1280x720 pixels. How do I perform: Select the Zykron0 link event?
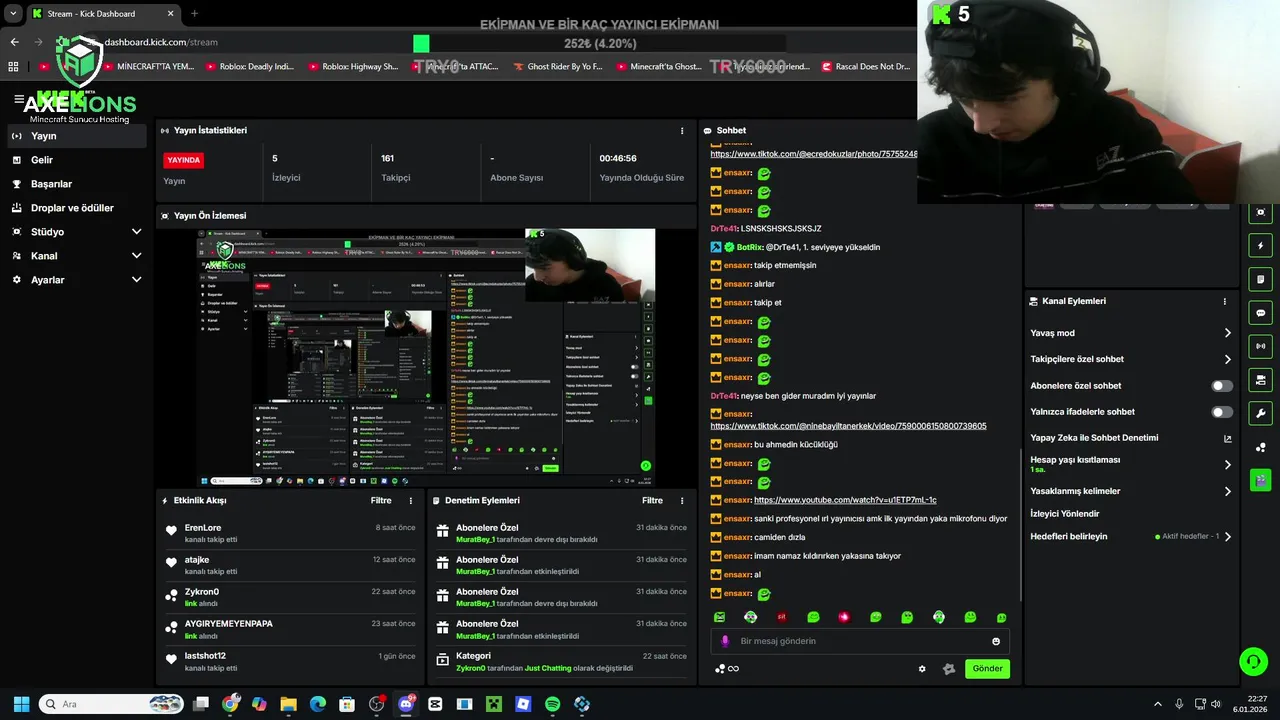pos(291,598)
